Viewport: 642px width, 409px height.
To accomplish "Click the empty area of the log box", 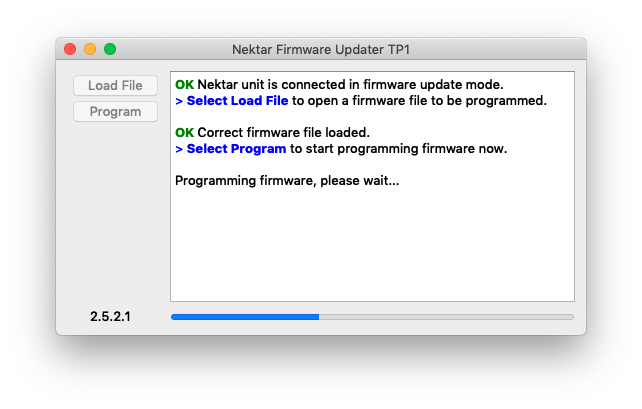I will (372, 246).
